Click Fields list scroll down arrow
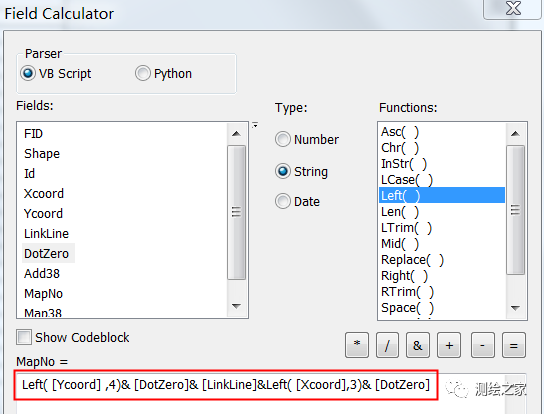 pyautogui.click(x=236, y=306)
